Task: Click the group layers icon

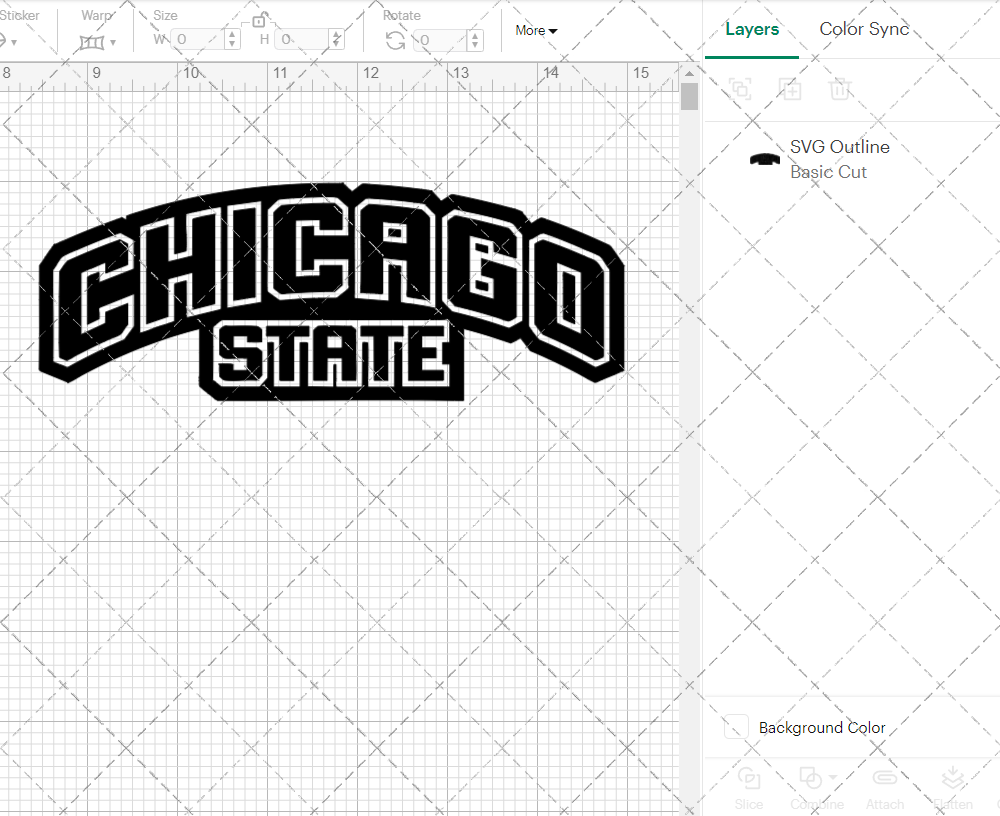Action: click(740, 89)
